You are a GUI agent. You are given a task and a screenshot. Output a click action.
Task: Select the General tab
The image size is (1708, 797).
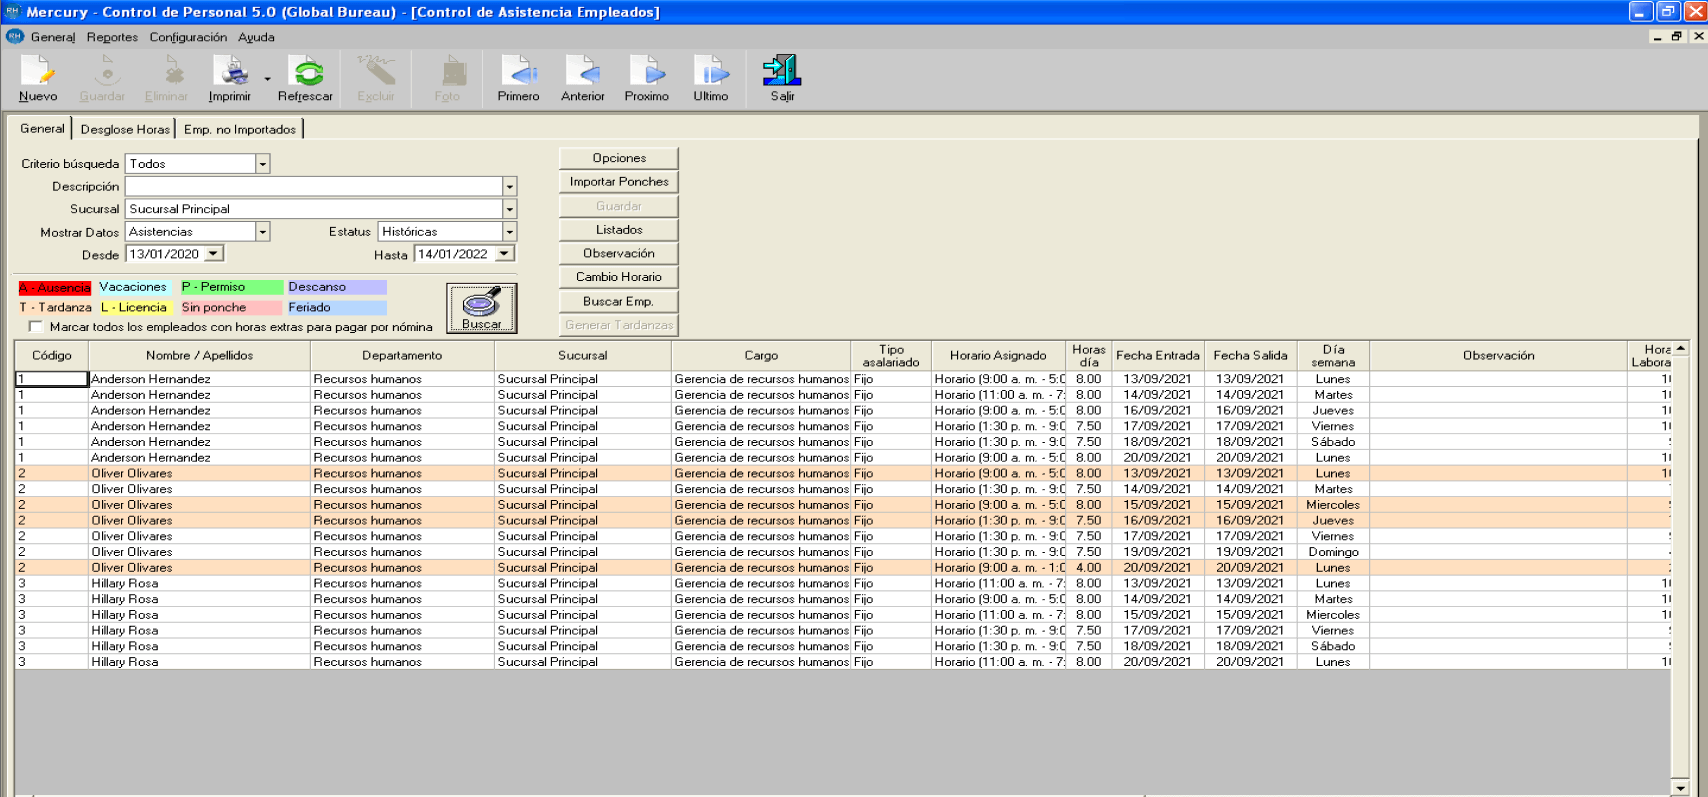[42, 128]
